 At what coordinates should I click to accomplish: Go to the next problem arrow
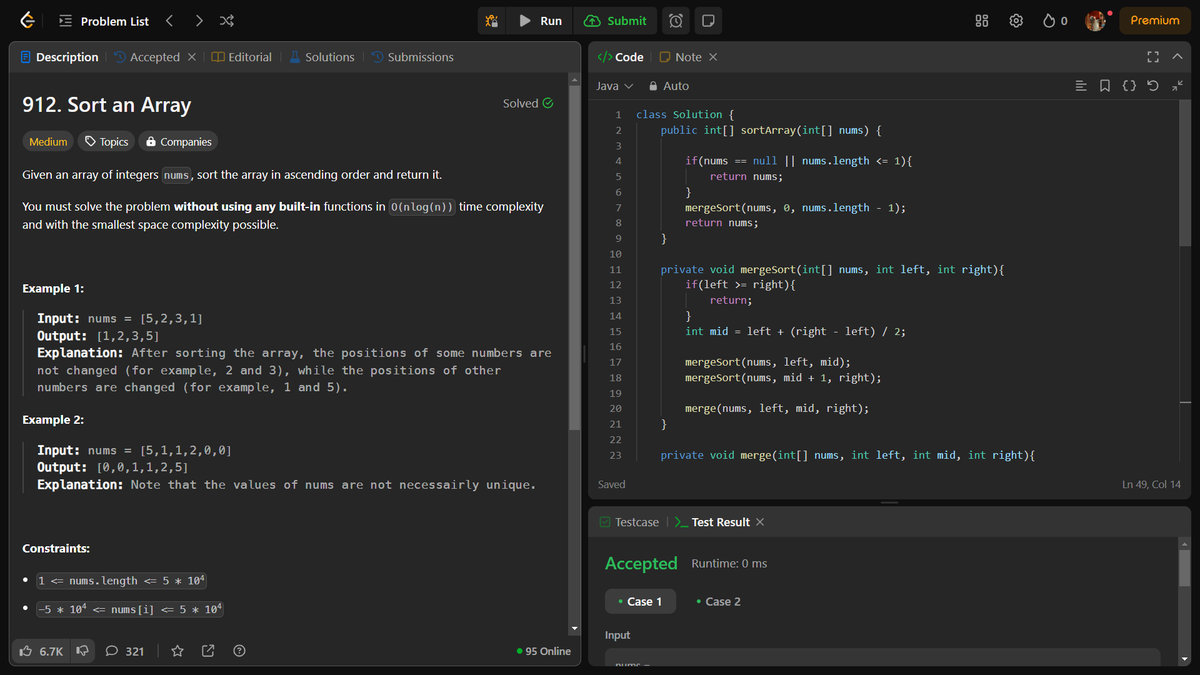199,21
